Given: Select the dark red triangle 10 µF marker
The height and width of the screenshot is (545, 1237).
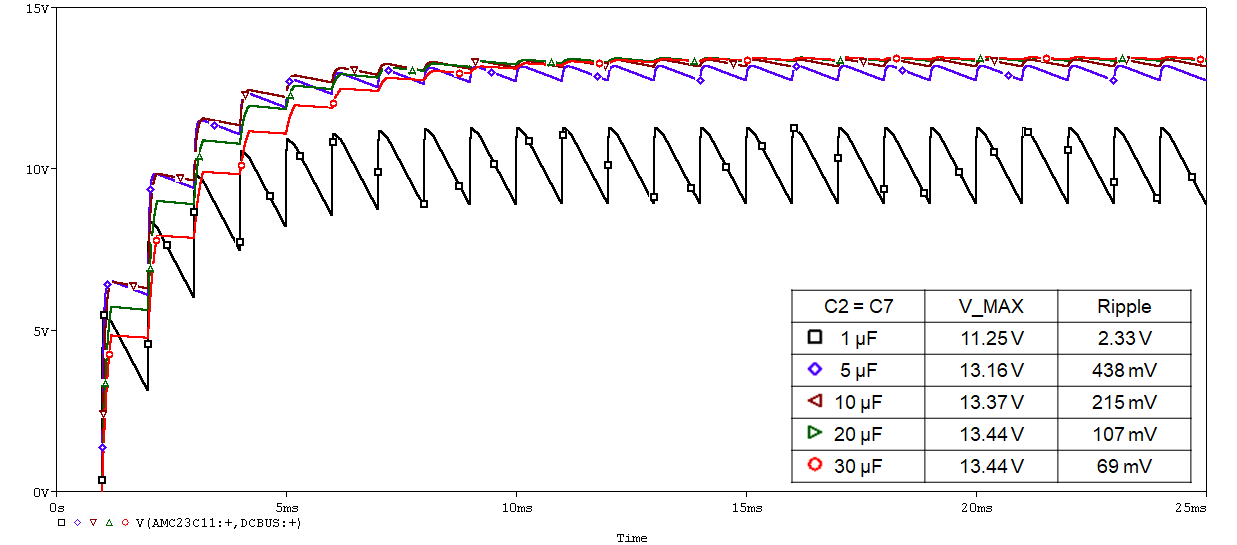Looking at the screenshot, I should 815,401.
